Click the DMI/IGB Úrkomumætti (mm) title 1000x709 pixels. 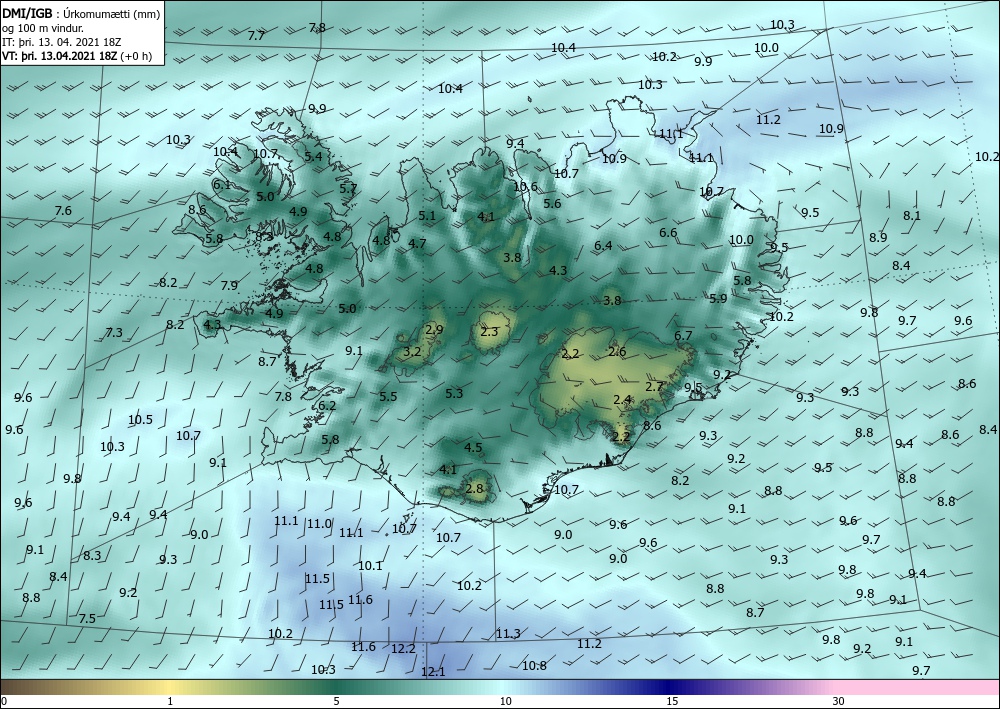(x=81, y=13)
